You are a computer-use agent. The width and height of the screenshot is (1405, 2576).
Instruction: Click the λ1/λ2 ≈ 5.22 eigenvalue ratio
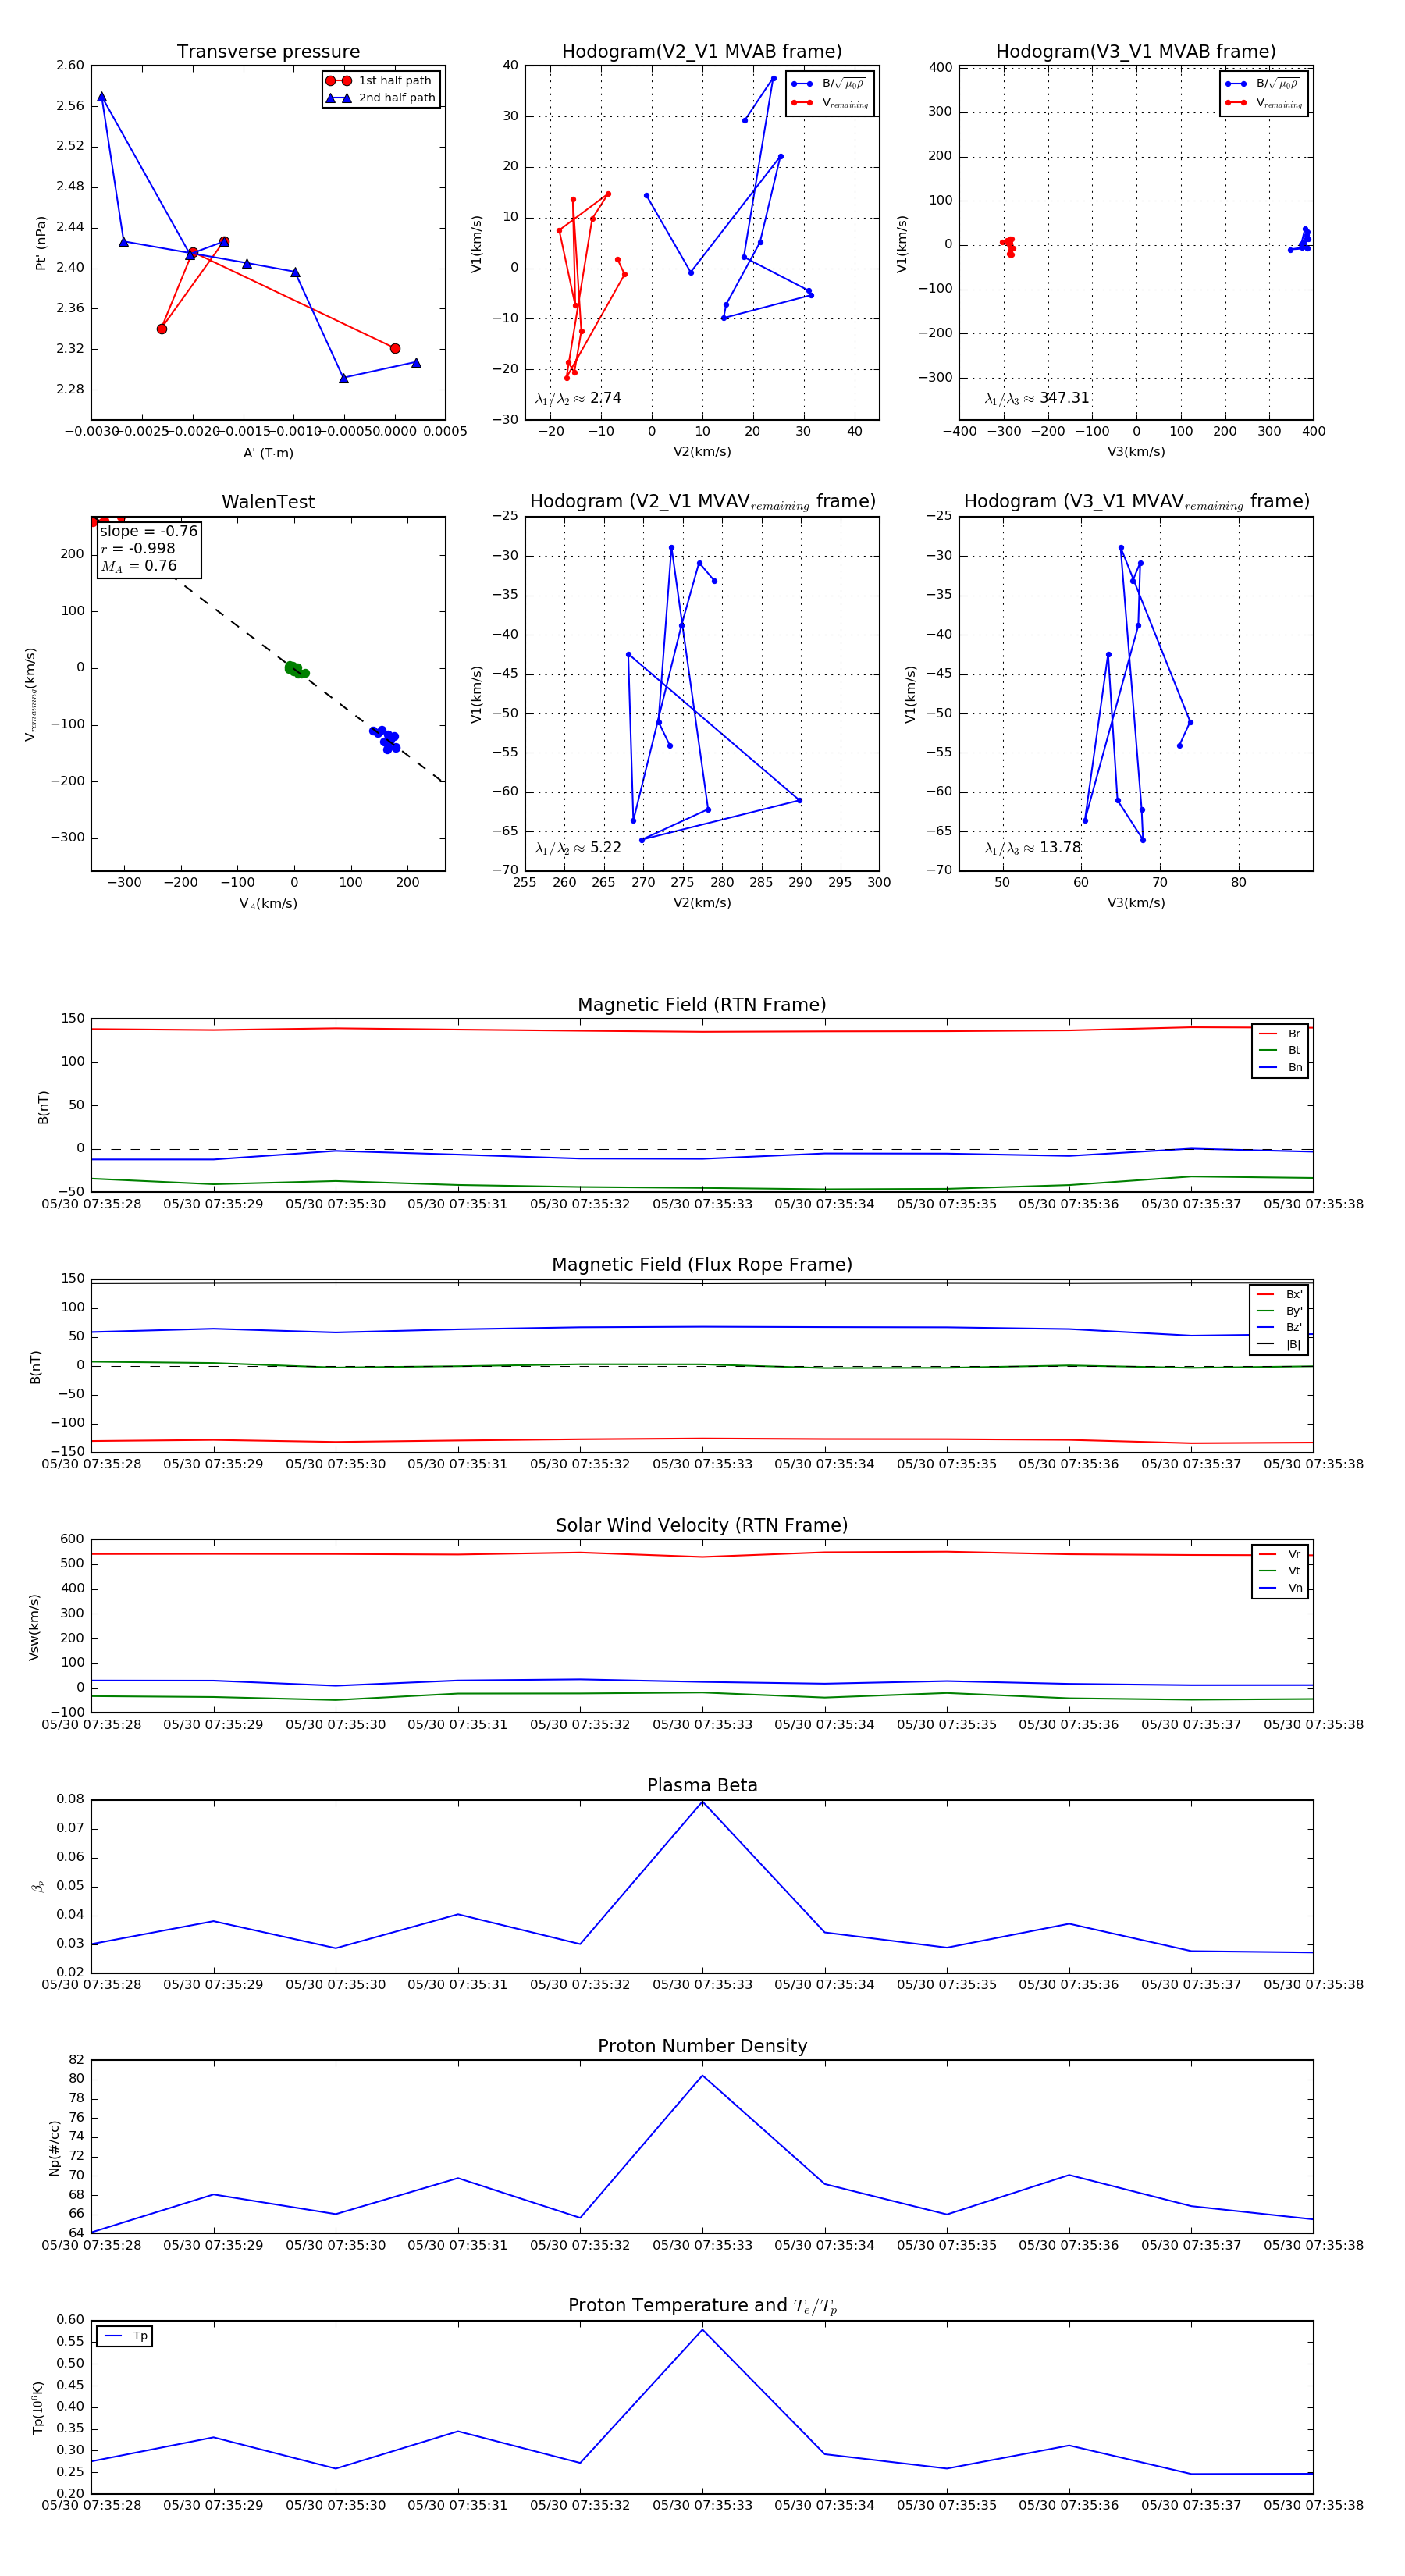click(578, 848)
